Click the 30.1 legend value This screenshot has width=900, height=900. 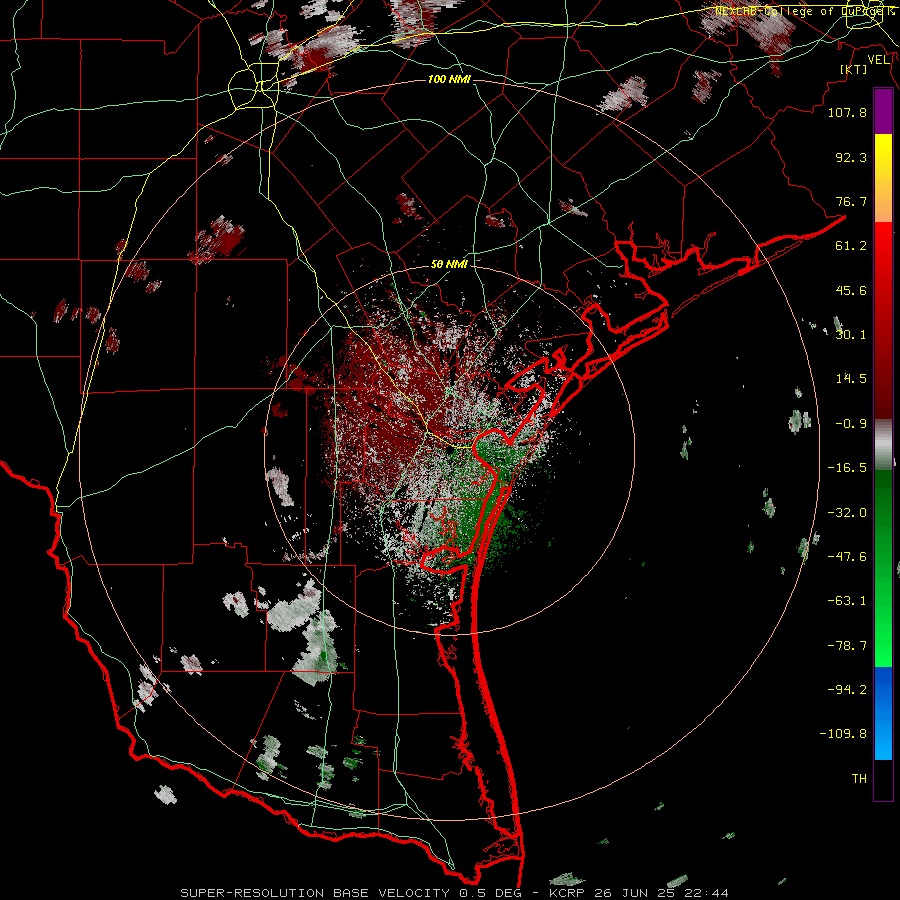851,335
